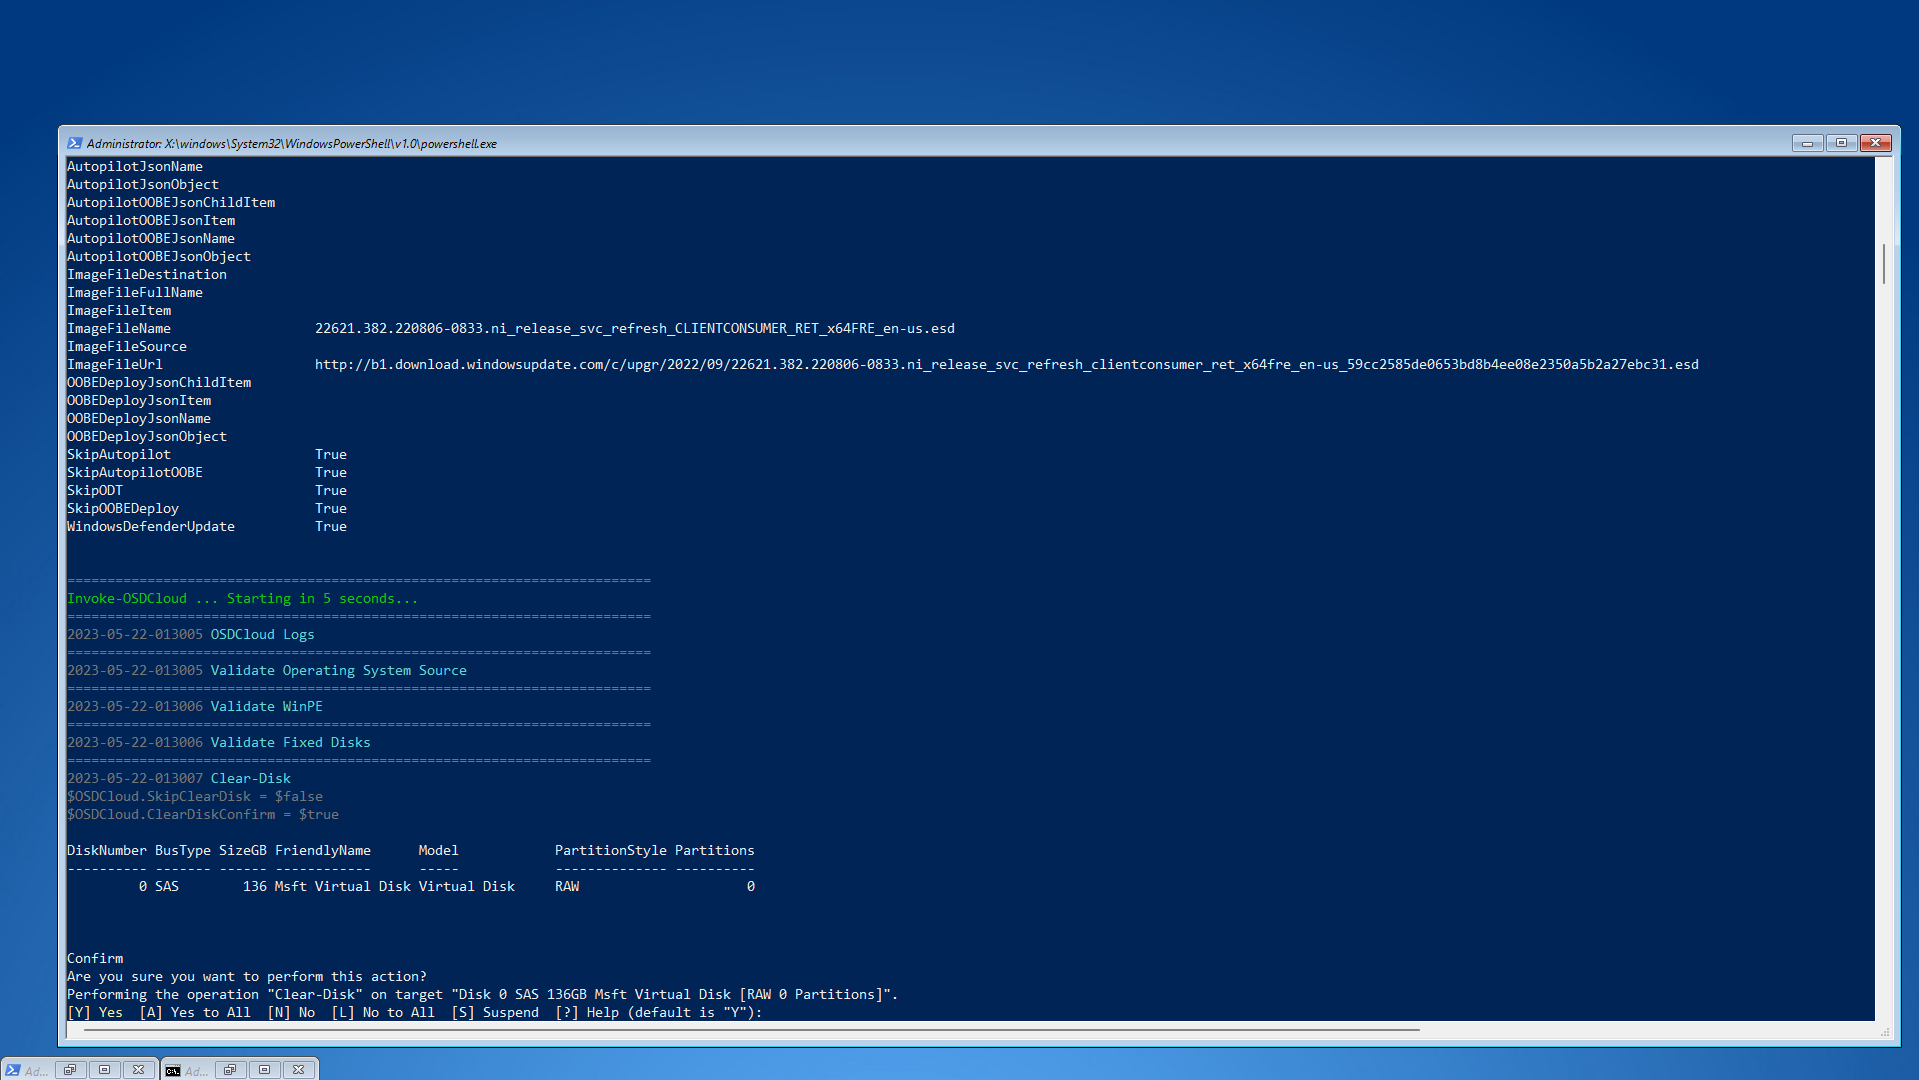
Task: Restore the minimized Command Prompt window
Action: pos(230,1070)
